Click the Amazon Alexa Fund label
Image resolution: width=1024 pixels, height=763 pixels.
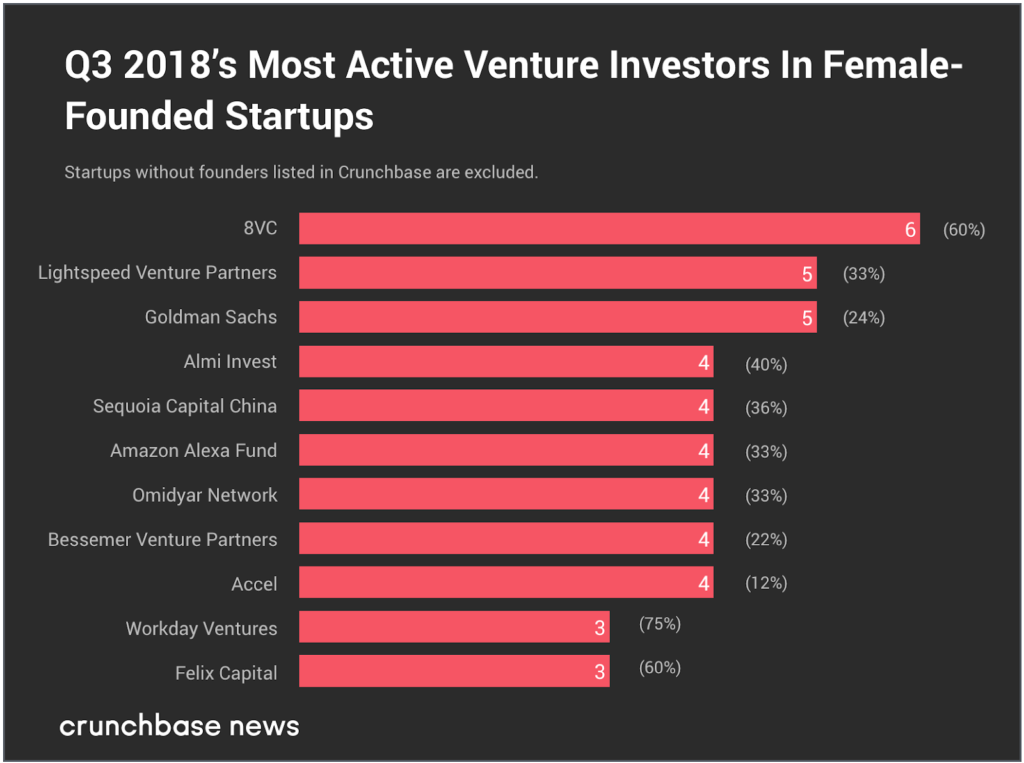coord(193,451)
